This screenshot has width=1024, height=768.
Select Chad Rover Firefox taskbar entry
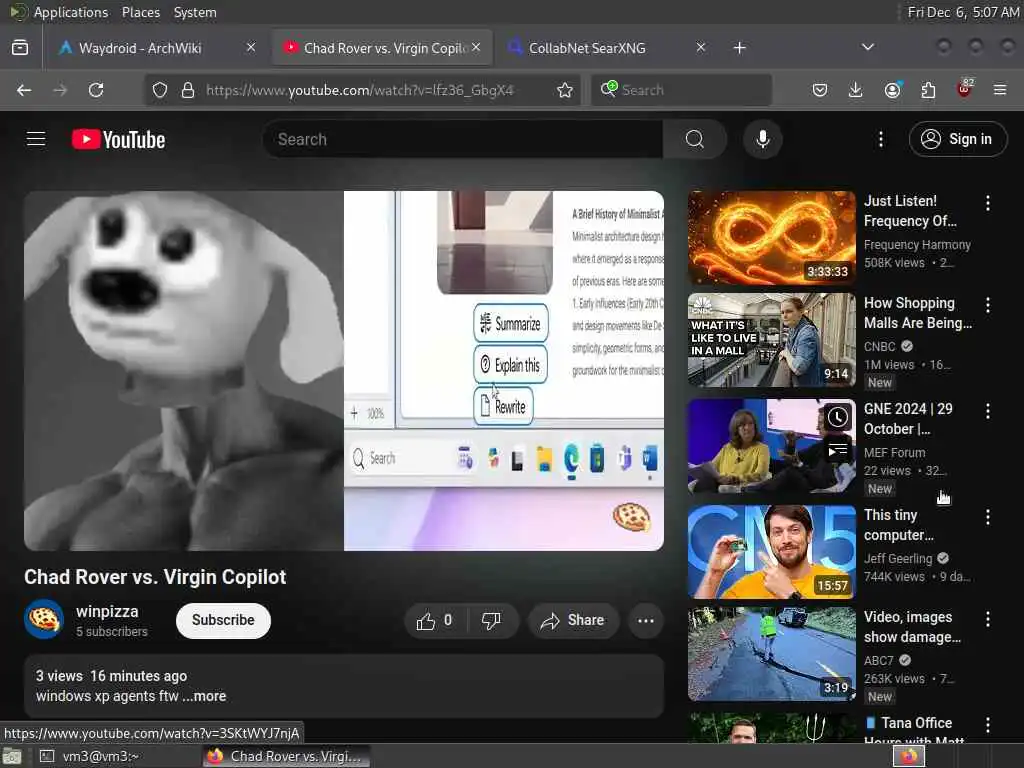(287, 756)
